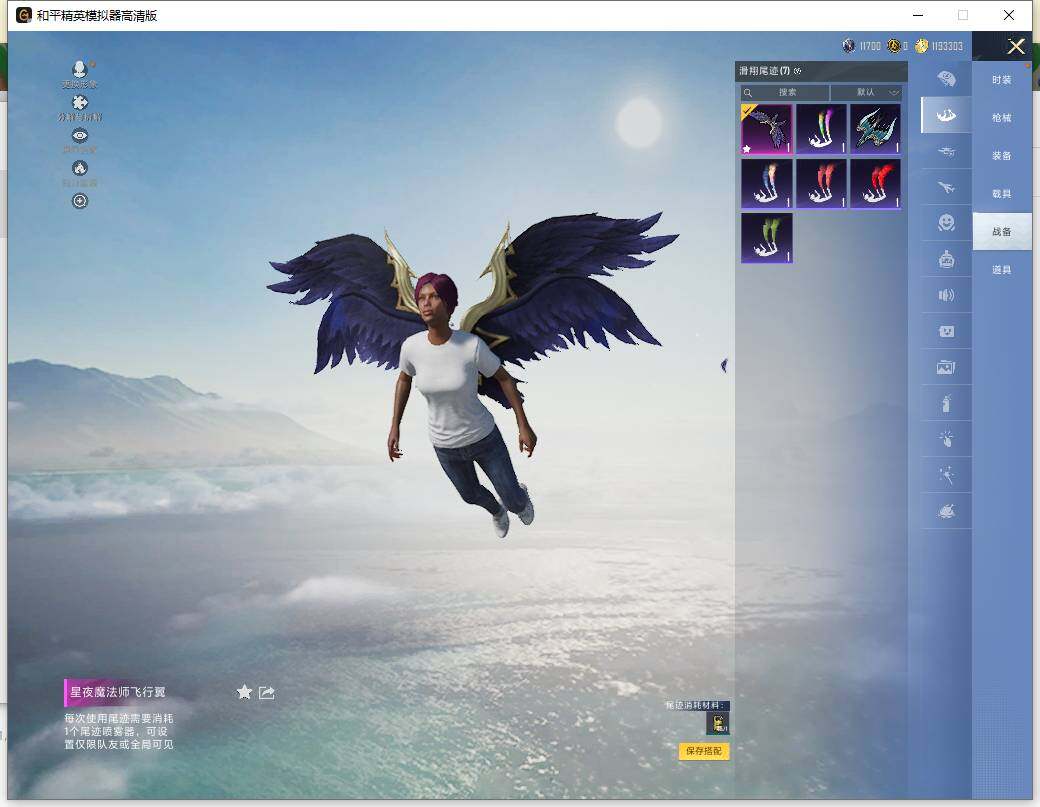Switch to the 枪械 tab
Screen dimensions: 1040x807
pos(1002,117)
